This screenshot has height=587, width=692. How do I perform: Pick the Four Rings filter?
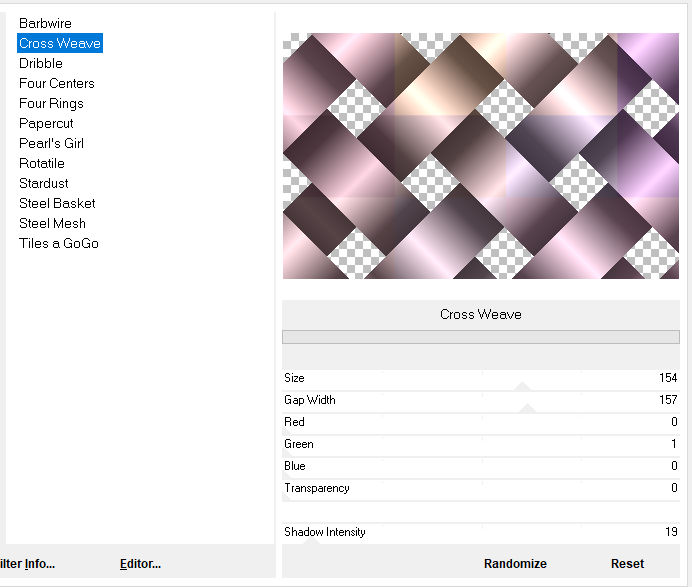coord(51,103)
